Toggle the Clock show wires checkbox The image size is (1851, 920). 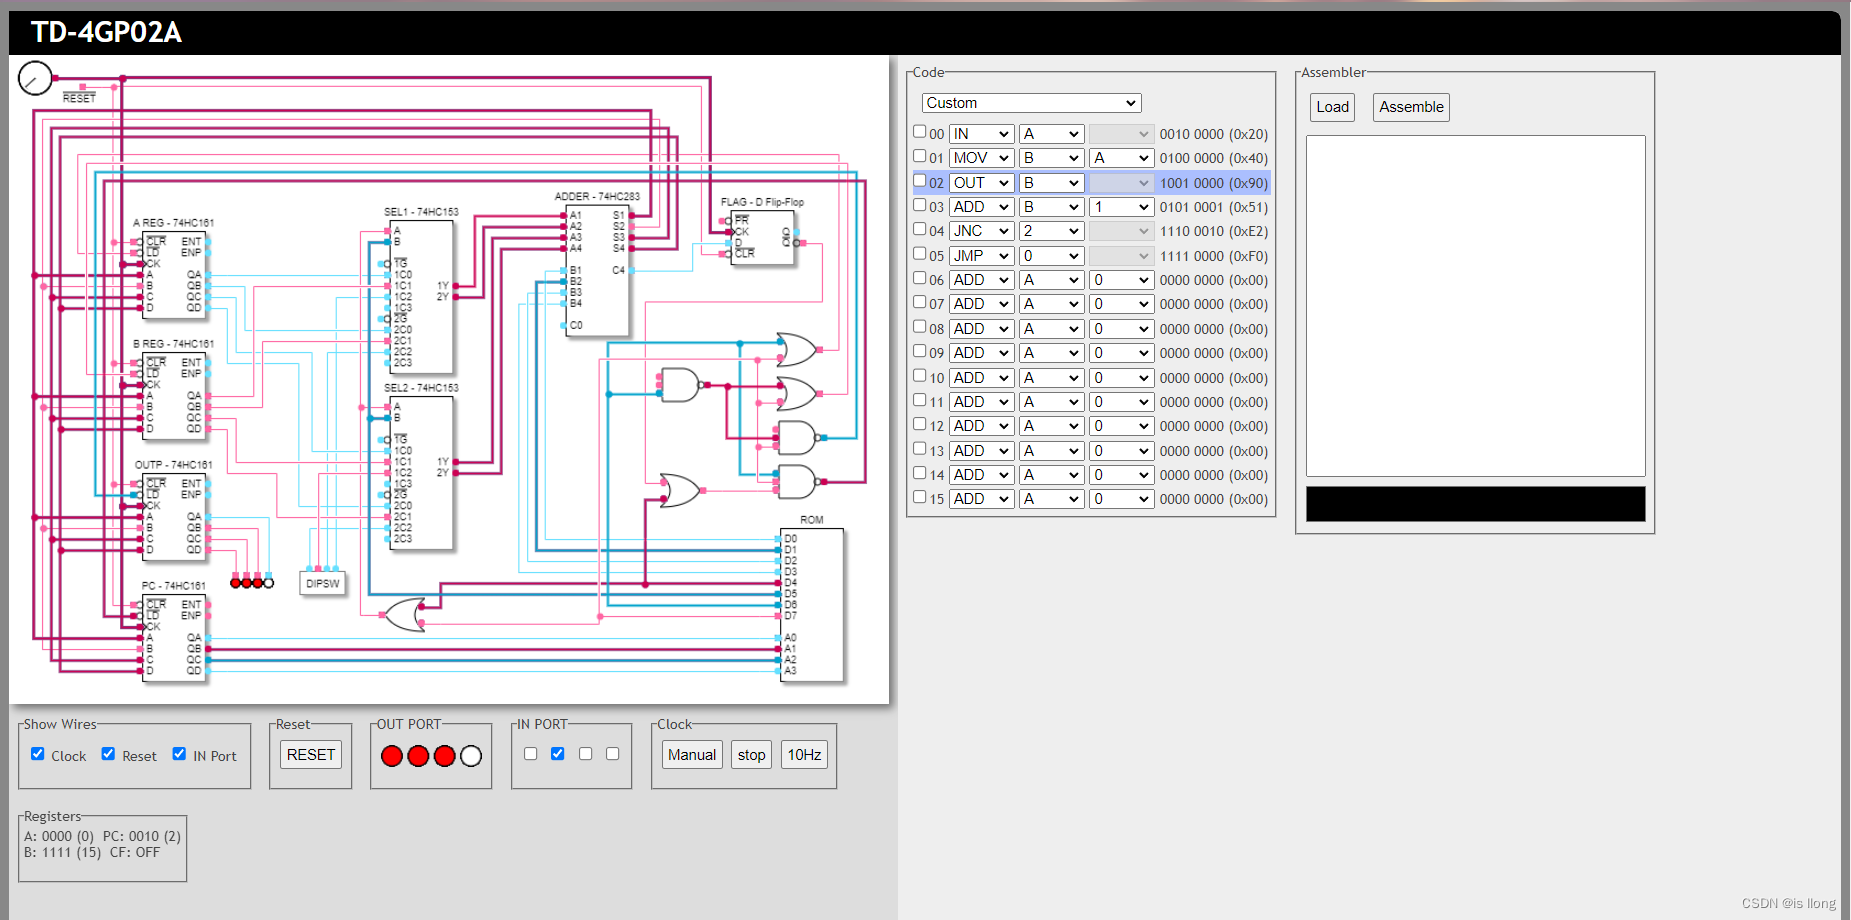point(38,754)
